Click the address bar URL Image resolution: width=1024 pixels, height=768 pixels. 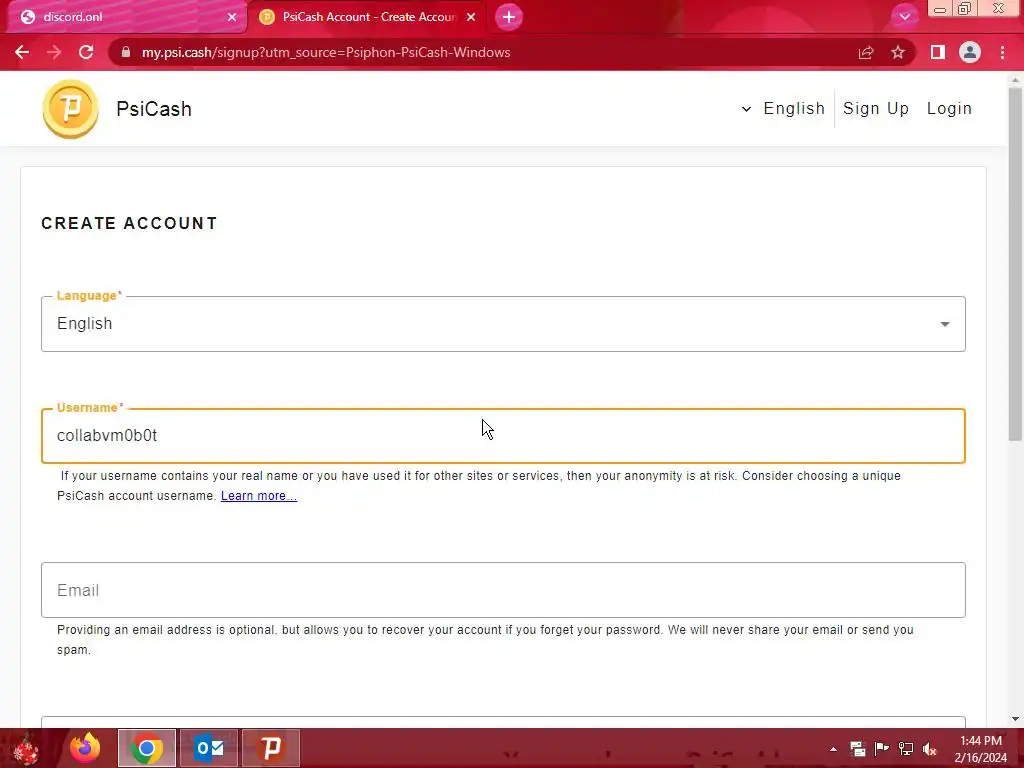pos(326,52)
